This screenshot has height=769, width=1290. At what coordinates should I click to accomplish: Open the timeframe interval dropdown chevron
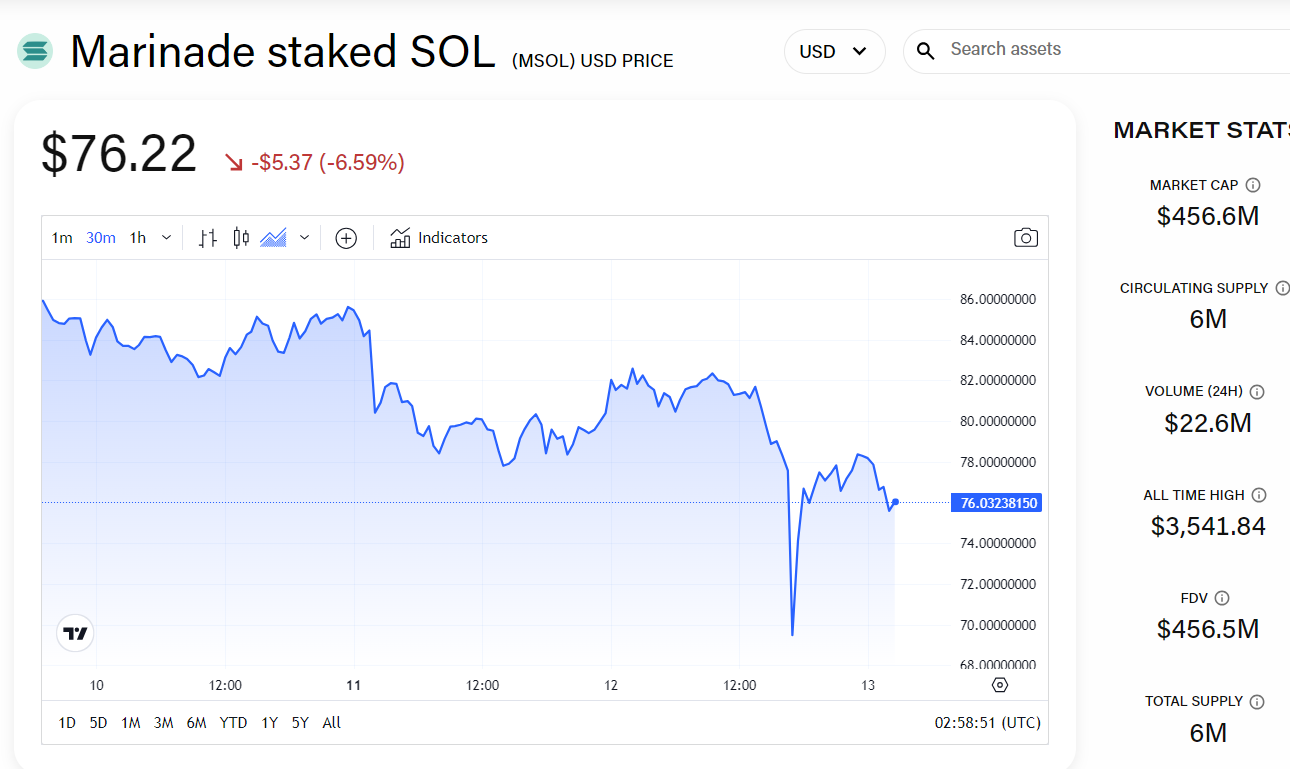point(166,237)
